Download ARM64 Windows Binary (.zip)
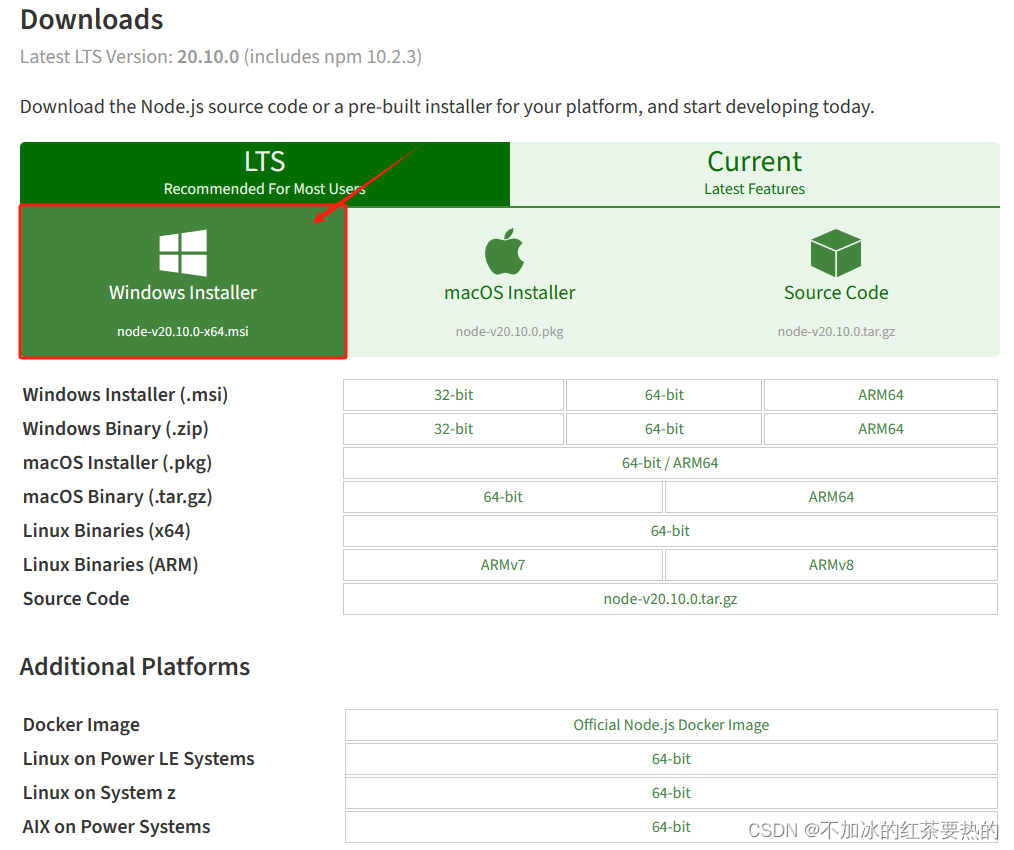The image size is (1014, 850). pyautogui.click(x=880, y=428)
